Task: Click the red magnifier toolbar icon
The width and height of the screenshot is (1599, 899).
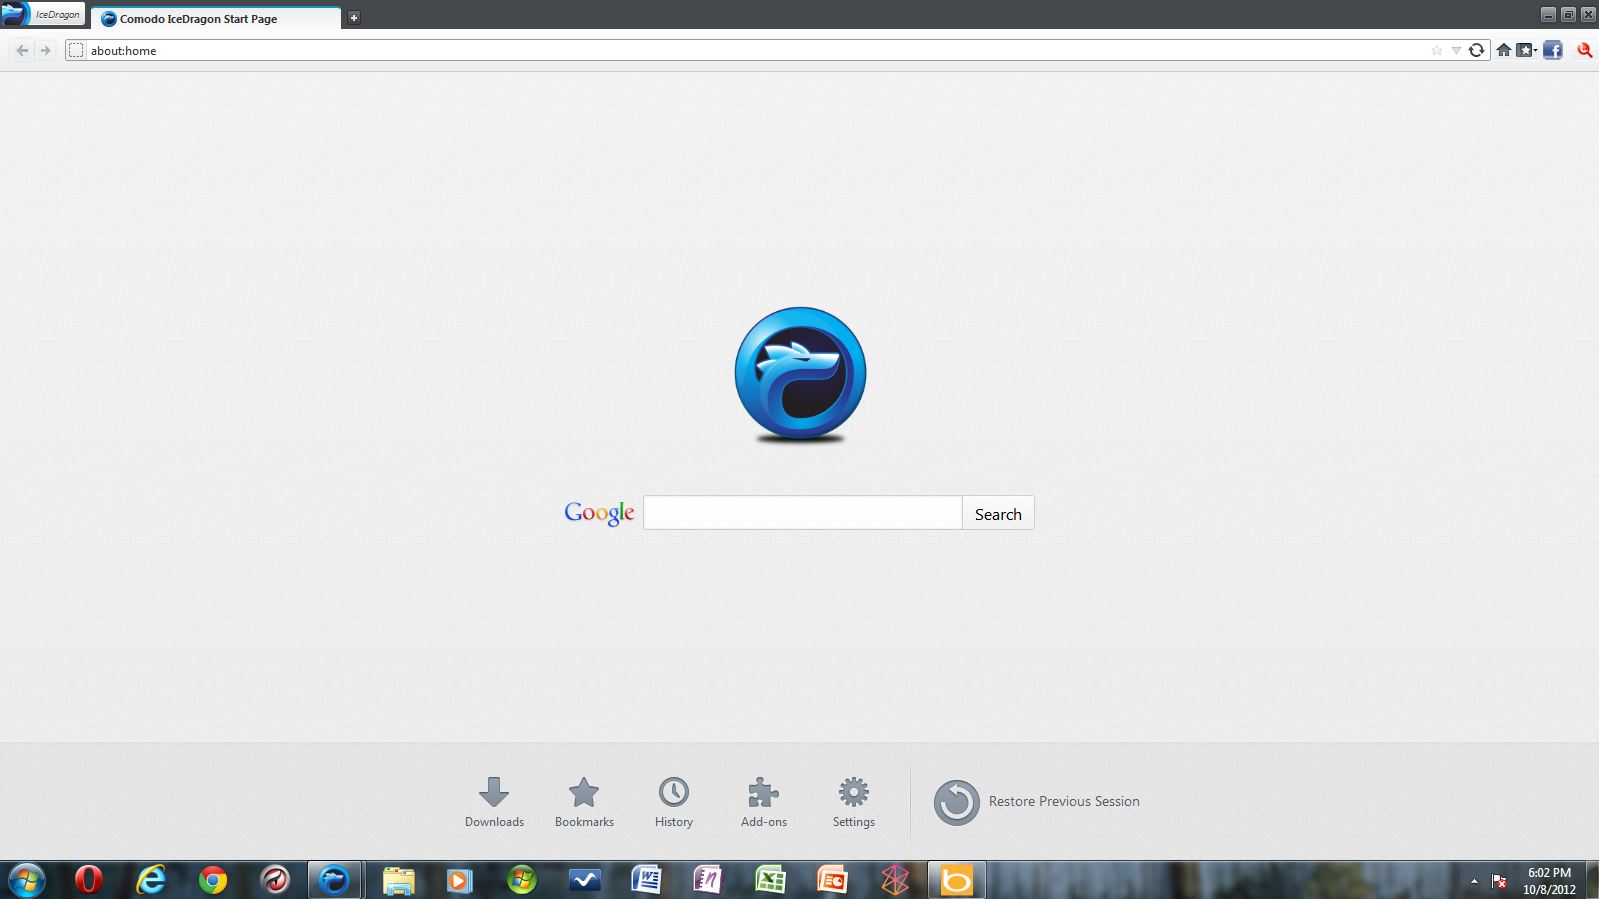Action: pyautogui.click(x=1585, y=50)
